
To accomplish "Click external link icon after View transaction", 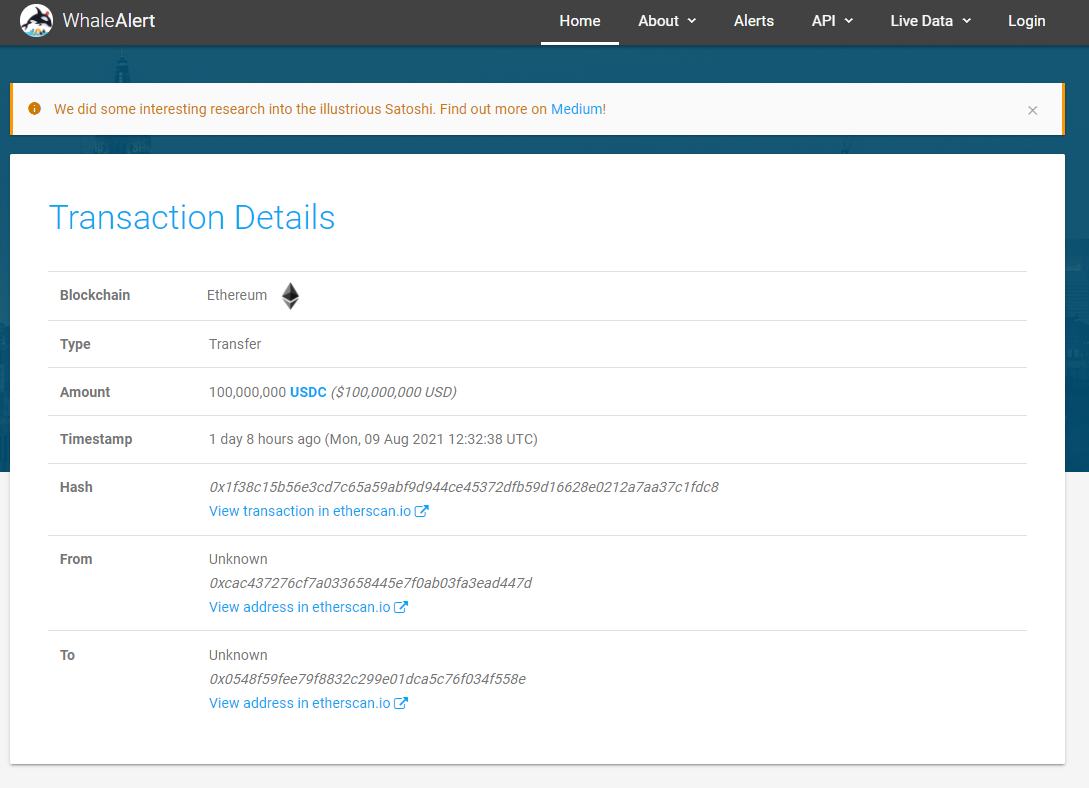I will coord(422,511).
